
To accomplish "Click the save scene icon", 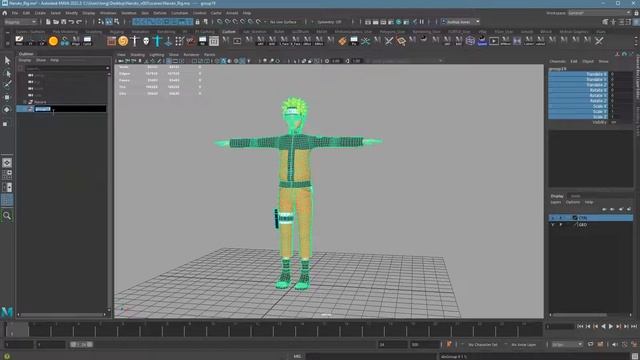I will tap(63, 22).
